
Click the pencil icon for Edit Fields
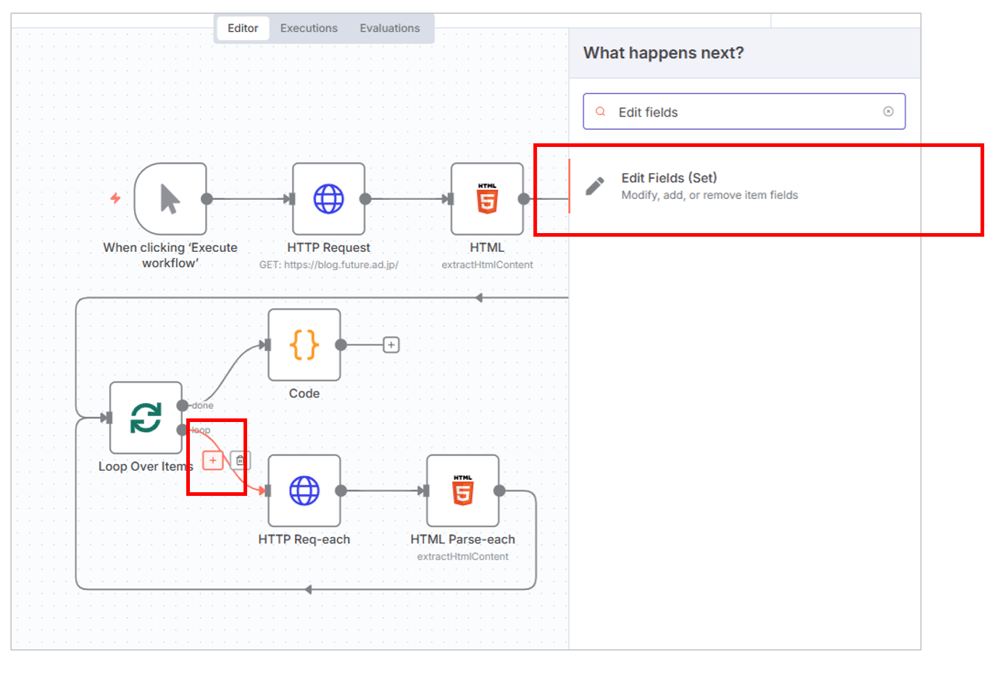595,186
